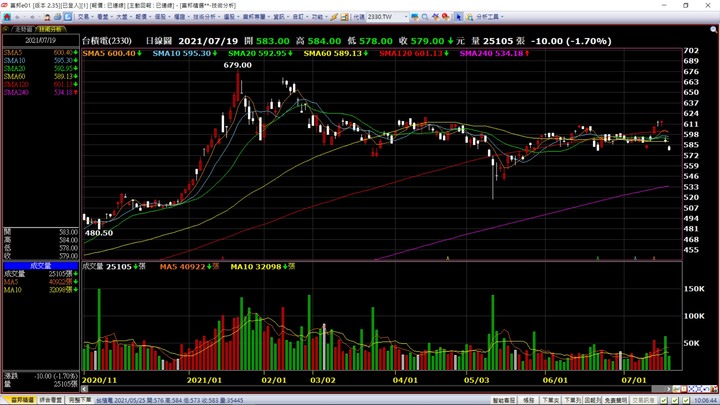Click the yellow calendar icon beside 代碼

(344, 17)
